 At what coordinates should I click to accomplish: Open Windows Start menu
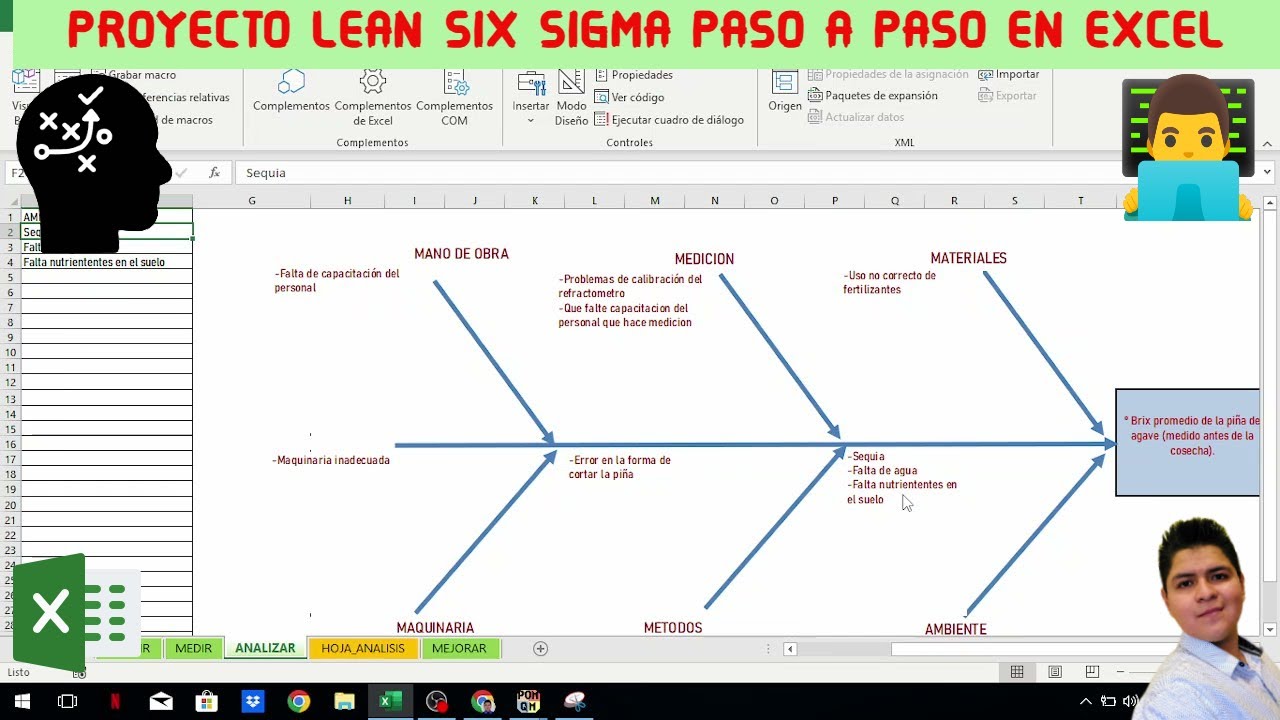pos(21,702)
